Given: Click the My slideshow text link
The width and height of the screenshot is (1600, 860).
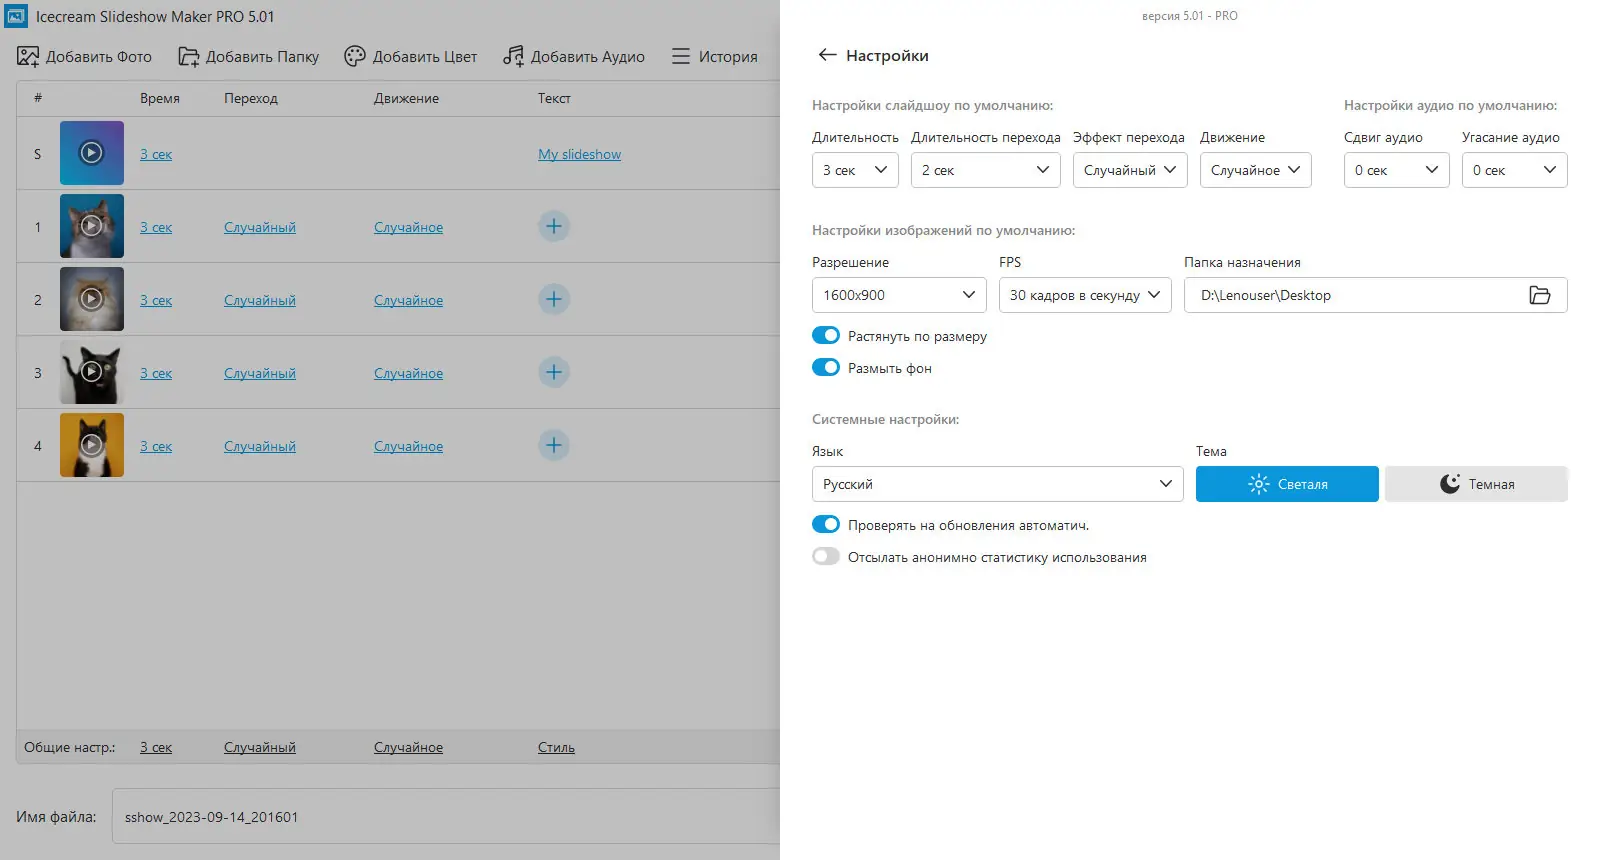Looking at the screenshot, I should click(579, 154).
